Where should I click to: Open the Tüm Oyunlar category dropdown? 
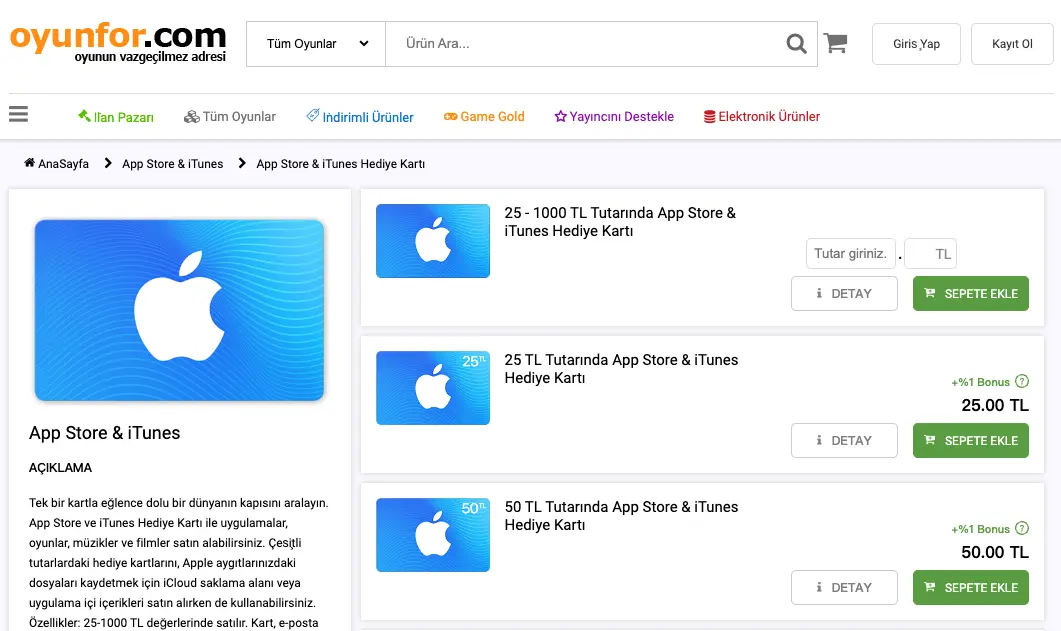coord(316,44)
